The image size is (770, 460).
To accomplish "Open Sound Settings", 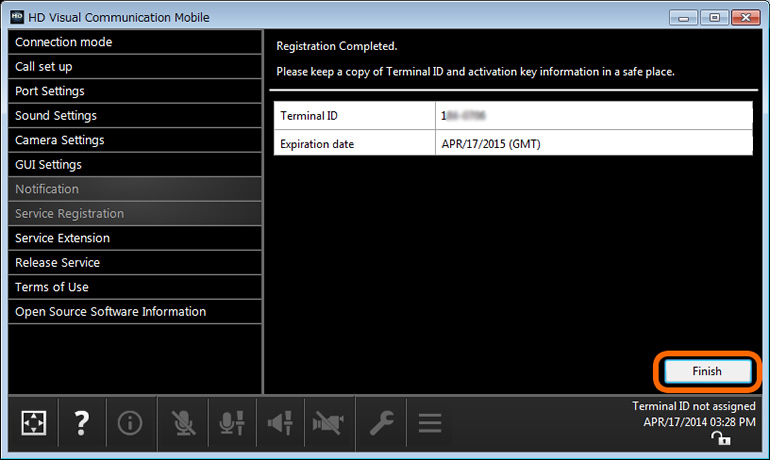I will coord(135,116).
